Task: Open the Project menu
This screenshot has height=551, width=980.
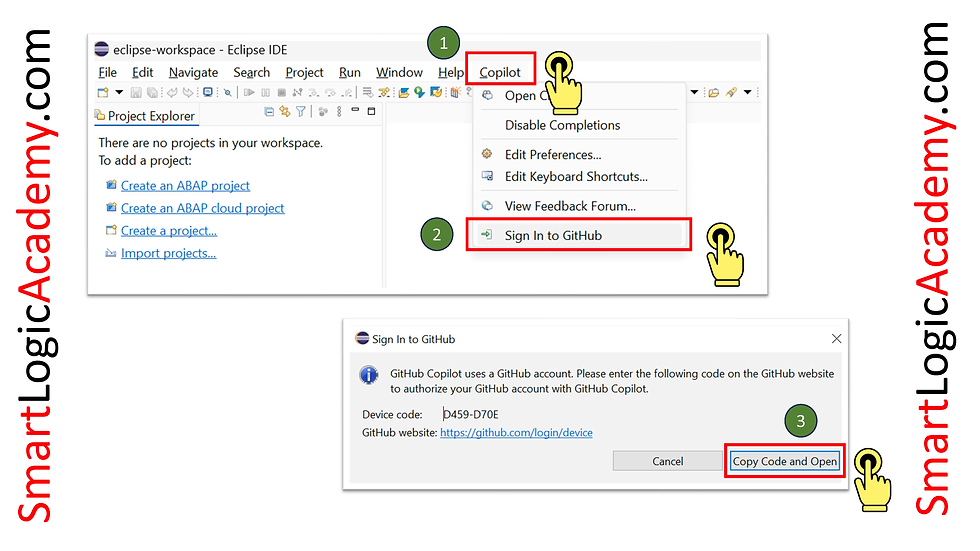Action: [x=304, y=72]
